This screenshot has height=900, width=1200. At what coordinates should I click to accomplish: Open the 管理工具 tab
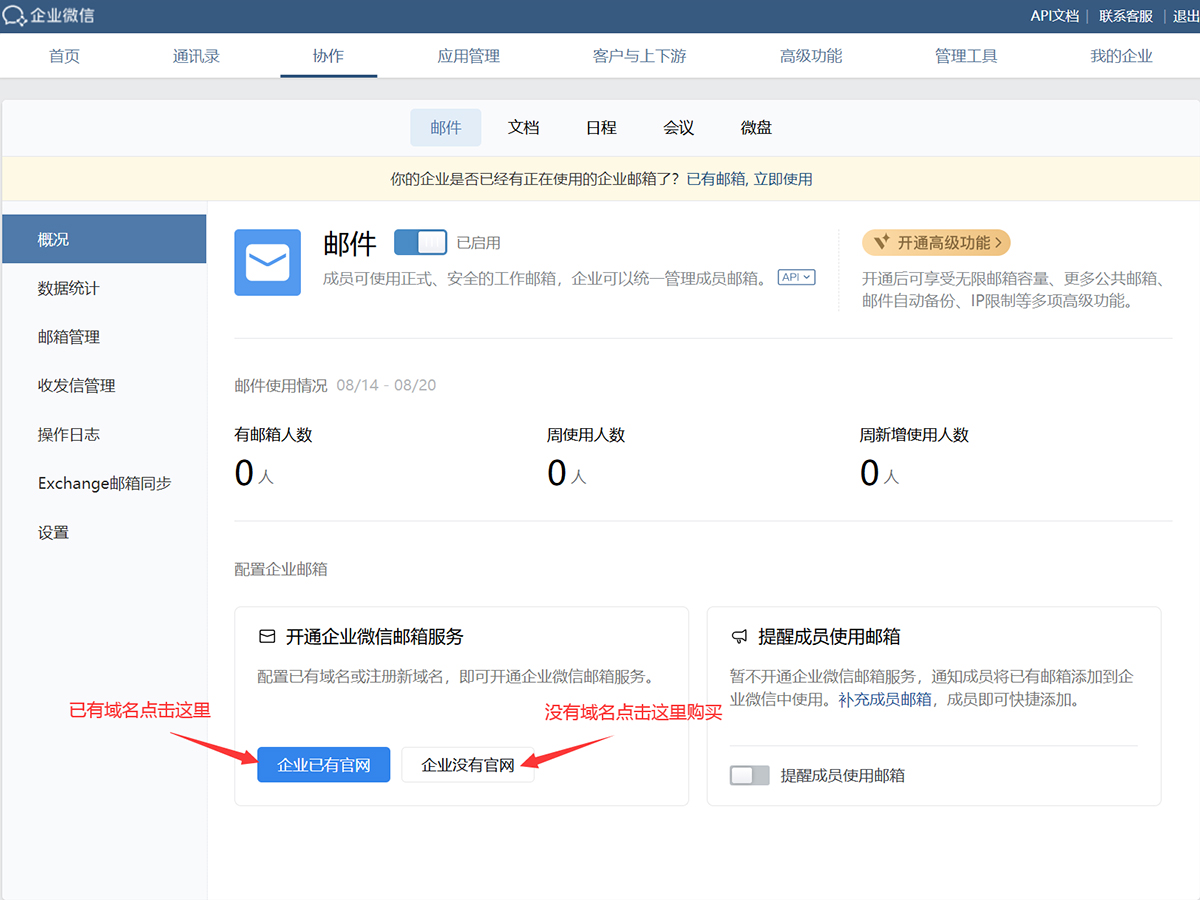coord(966,56)
